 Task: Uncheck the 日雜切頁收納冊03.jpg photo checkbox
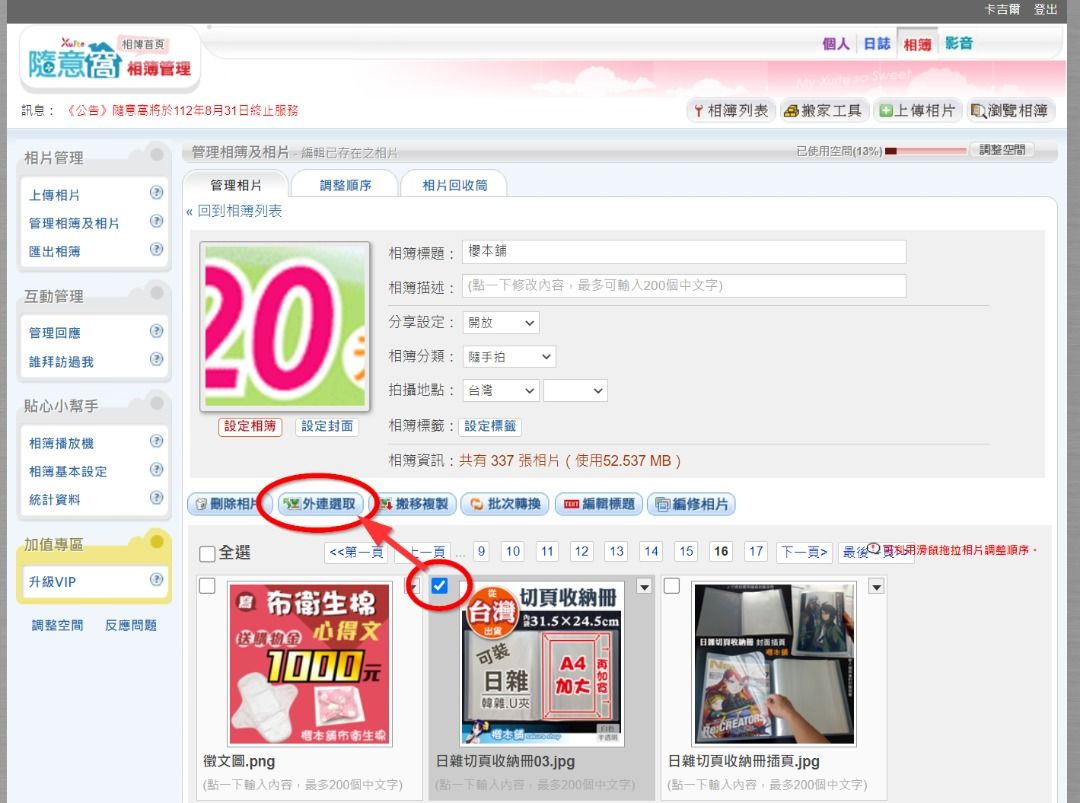coord(439,586)
